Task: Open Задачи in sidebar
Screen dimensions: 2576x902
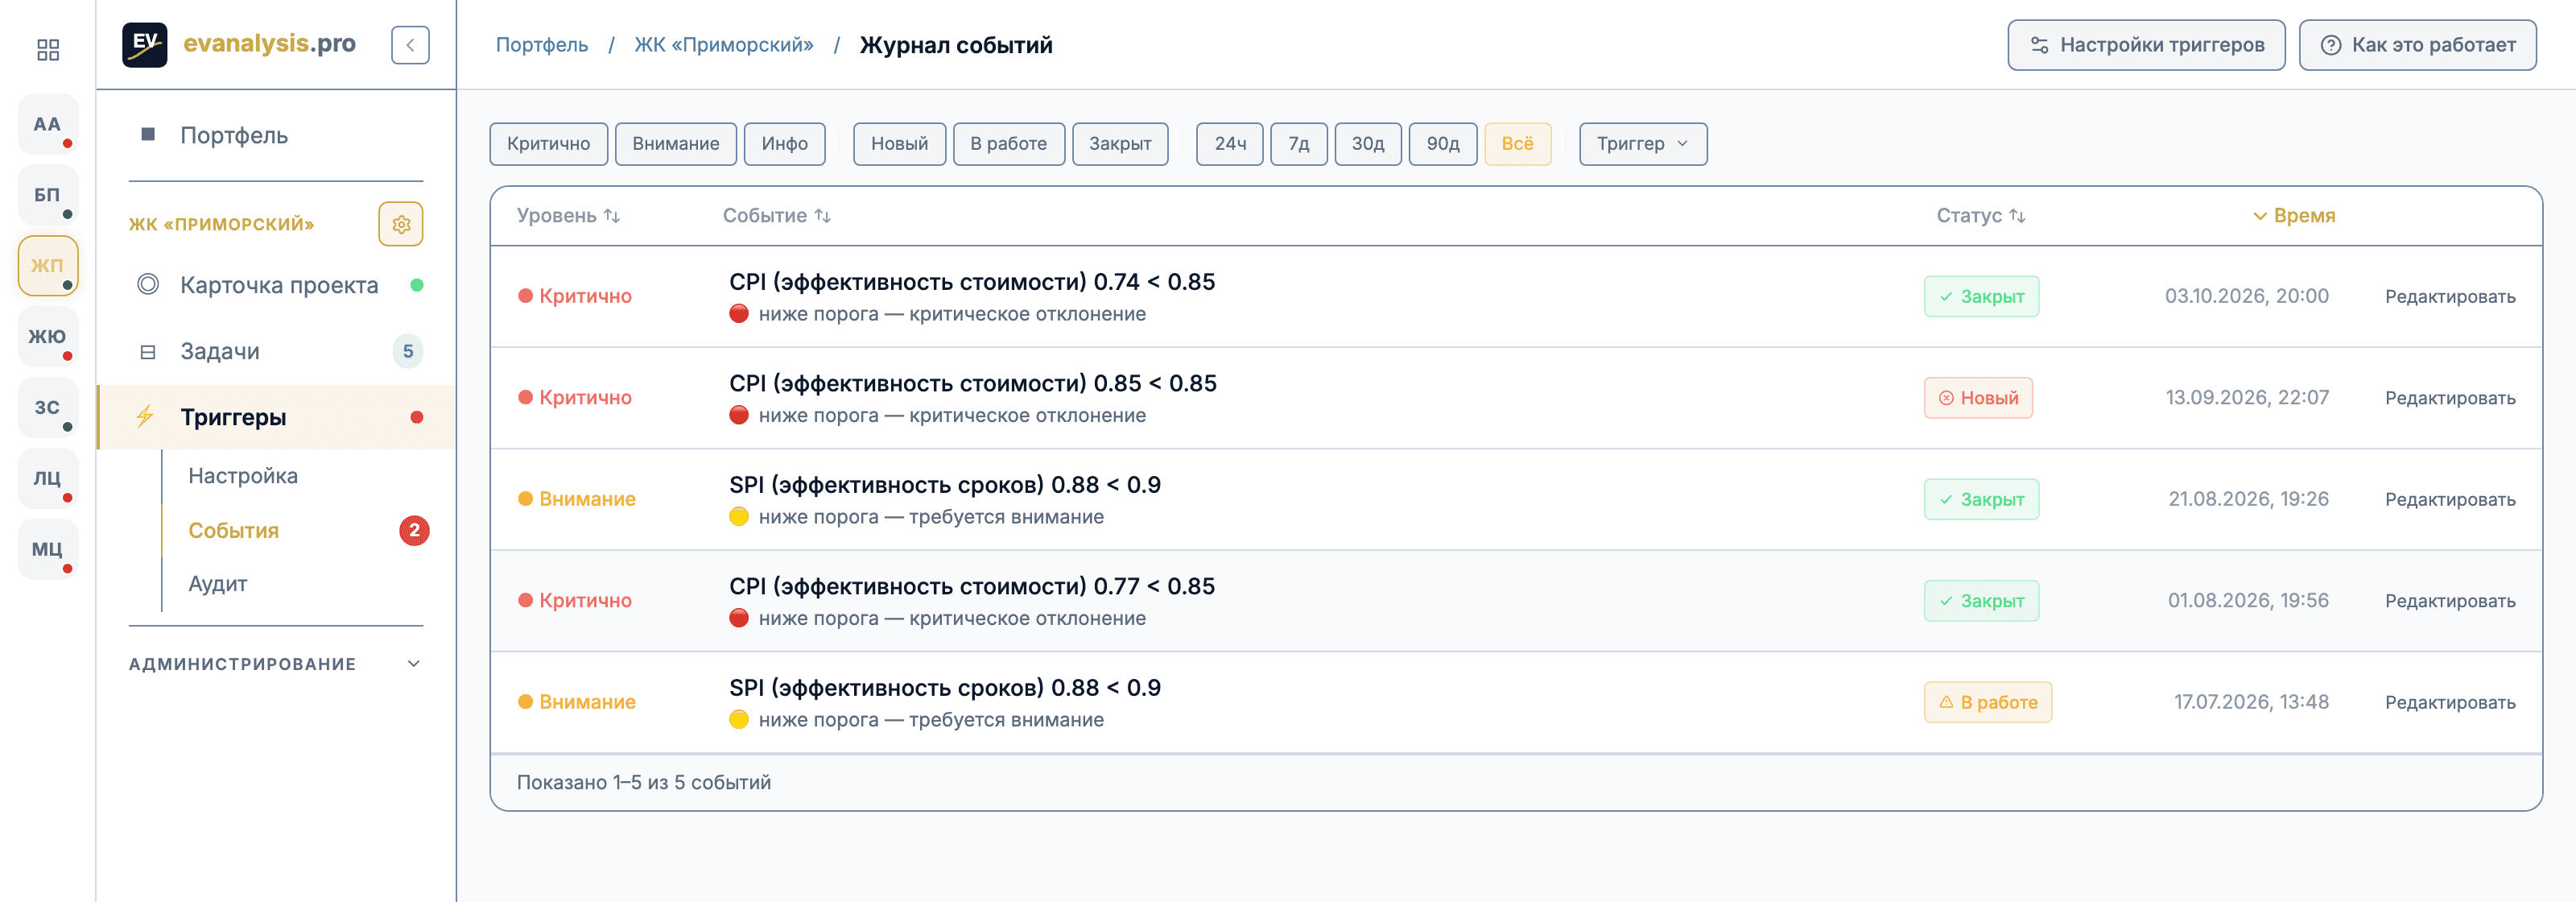Action: pos(277,351)
